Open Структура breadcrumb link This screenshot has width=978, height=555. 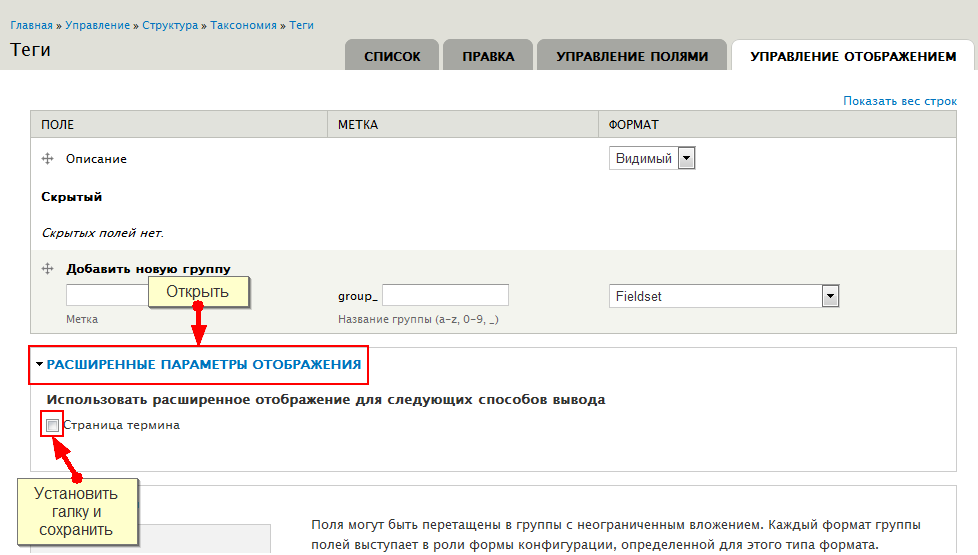170,25
